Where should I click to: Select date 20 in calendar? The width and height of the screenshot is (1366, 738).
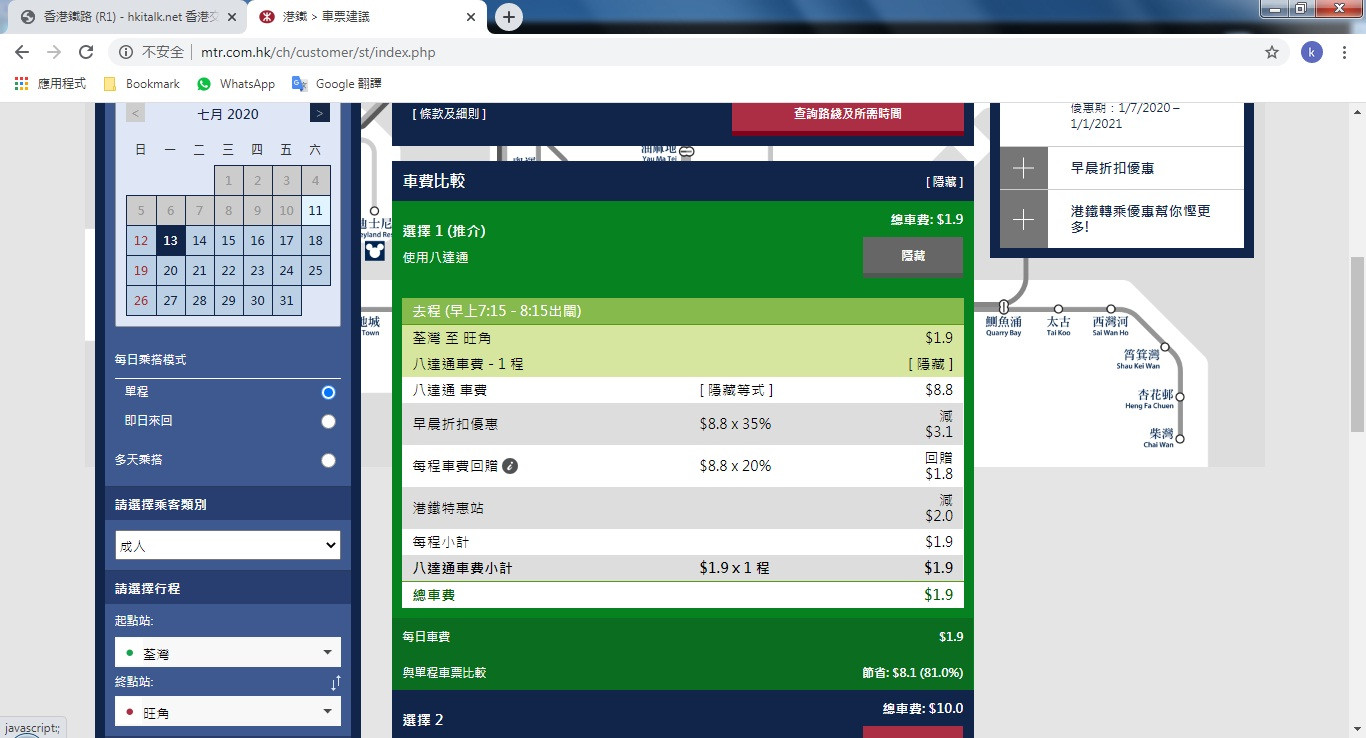[171, 270]
